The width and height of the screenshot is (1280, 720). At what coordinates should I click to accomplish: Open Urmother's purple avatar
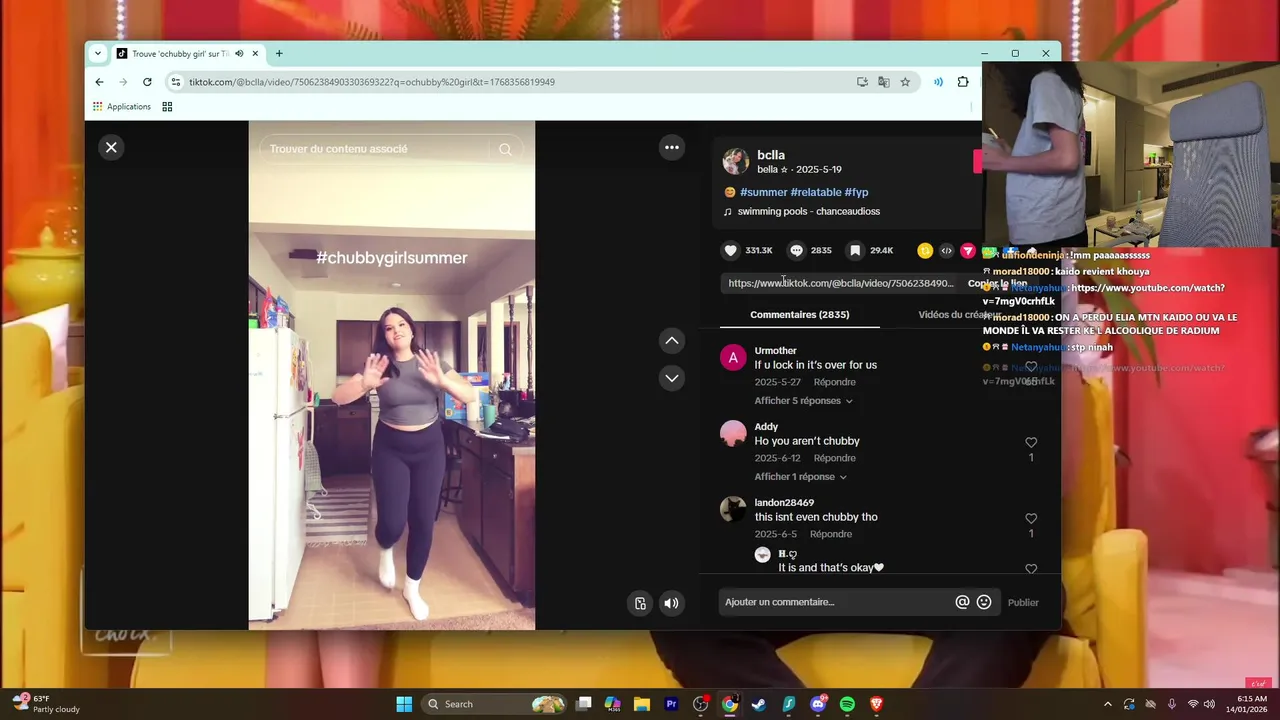point(733,358)
